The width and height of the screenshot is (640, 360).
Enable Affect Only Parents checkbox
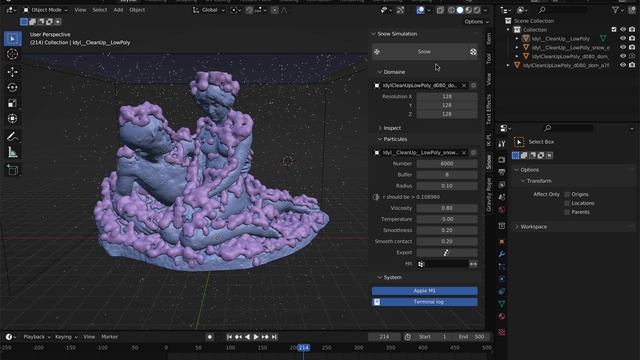[567, 212]
